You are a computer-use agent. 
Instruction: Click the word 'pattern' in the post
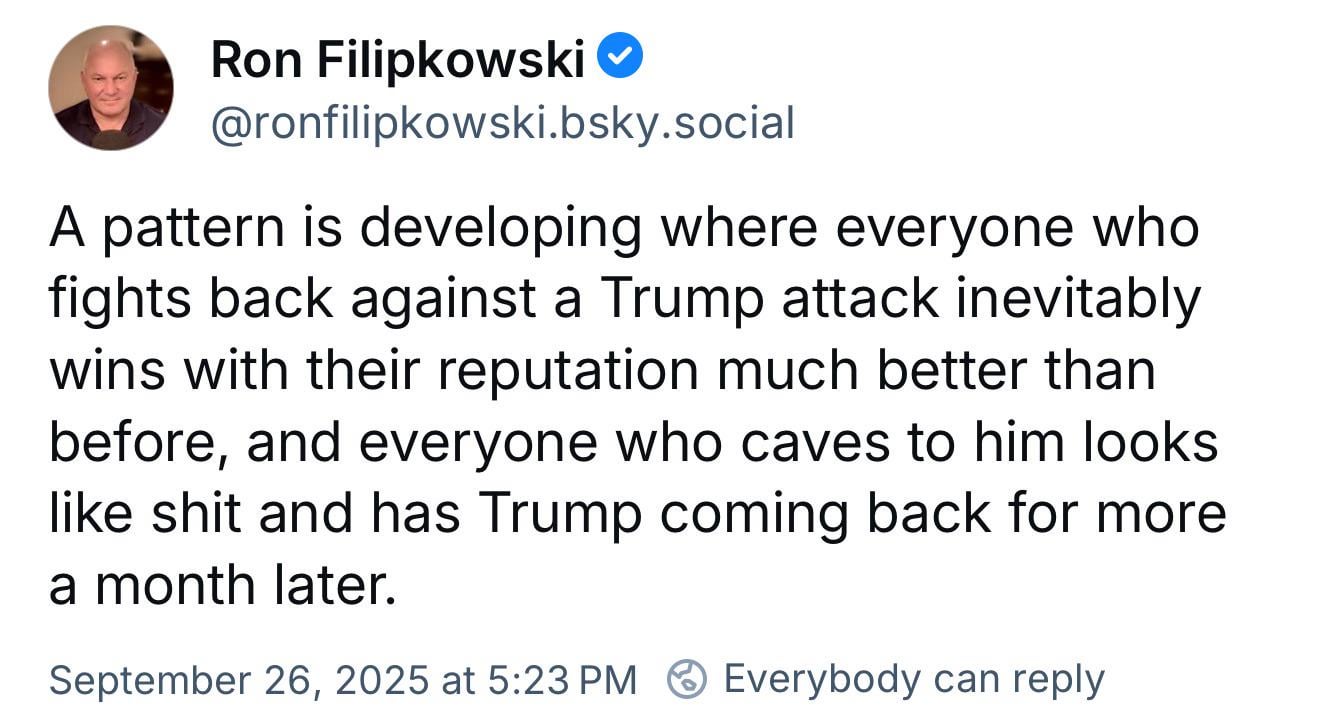[x=190, y=229]
